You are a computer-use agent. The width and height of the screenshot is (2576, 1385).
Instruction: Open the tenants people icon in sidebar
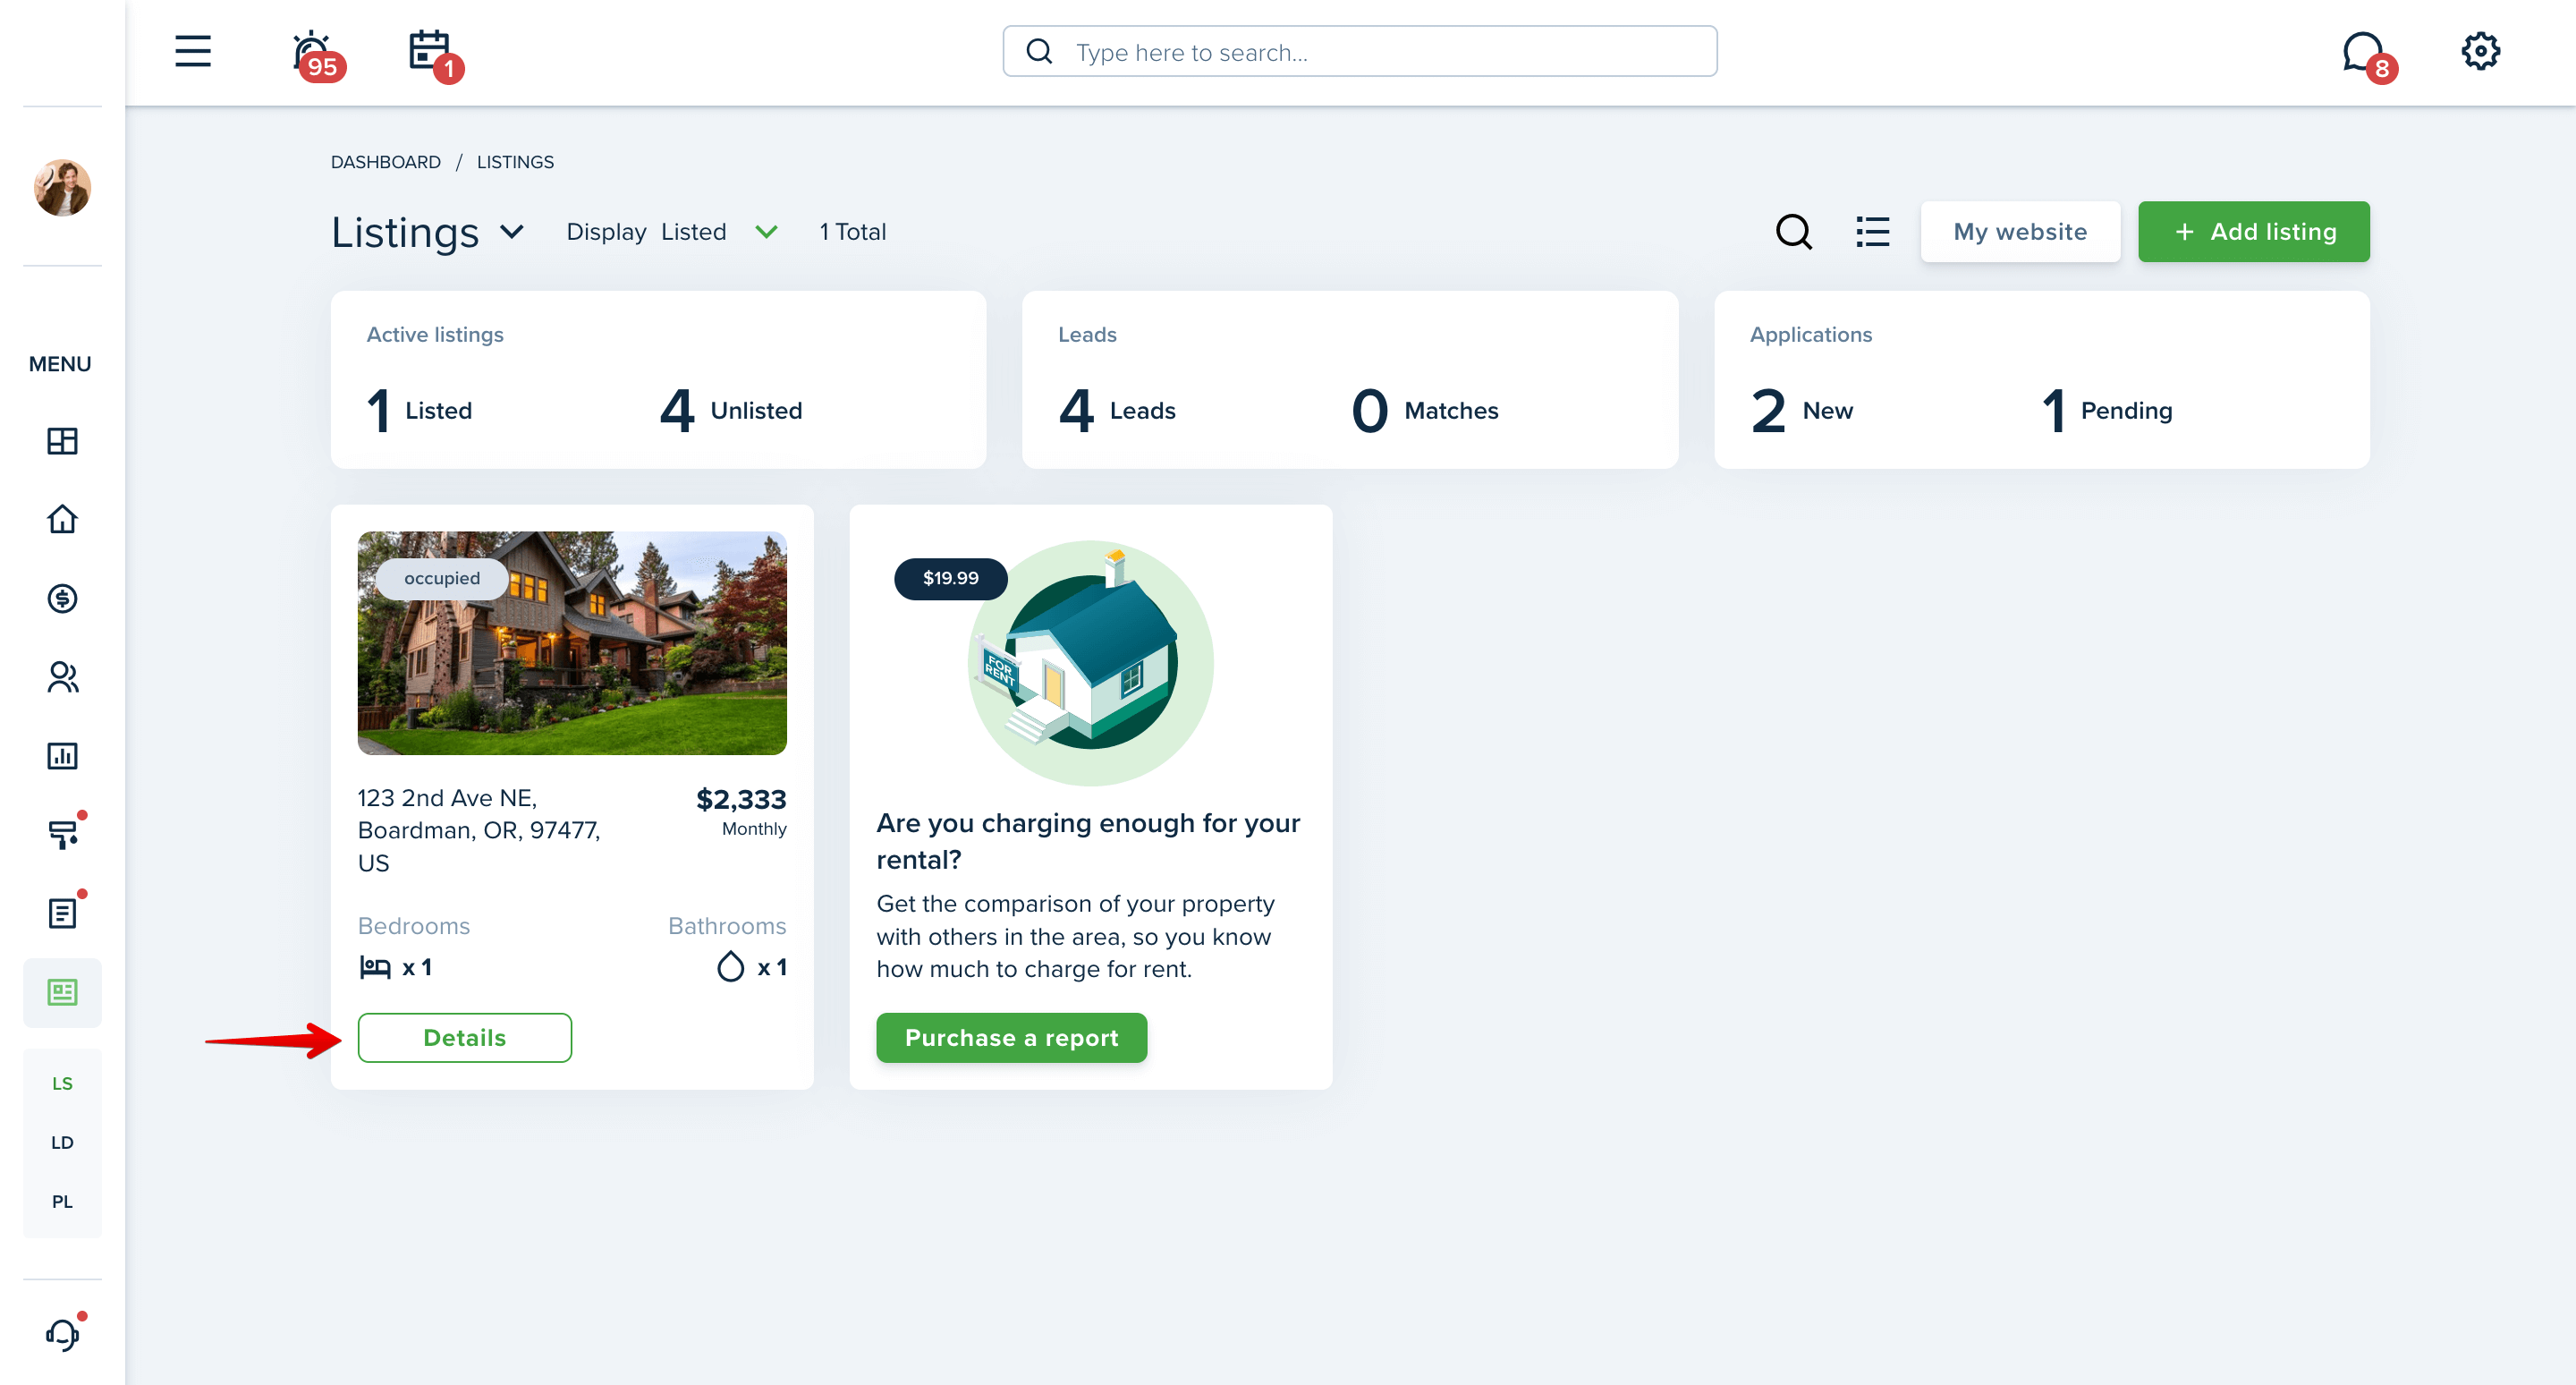point(62,677)
